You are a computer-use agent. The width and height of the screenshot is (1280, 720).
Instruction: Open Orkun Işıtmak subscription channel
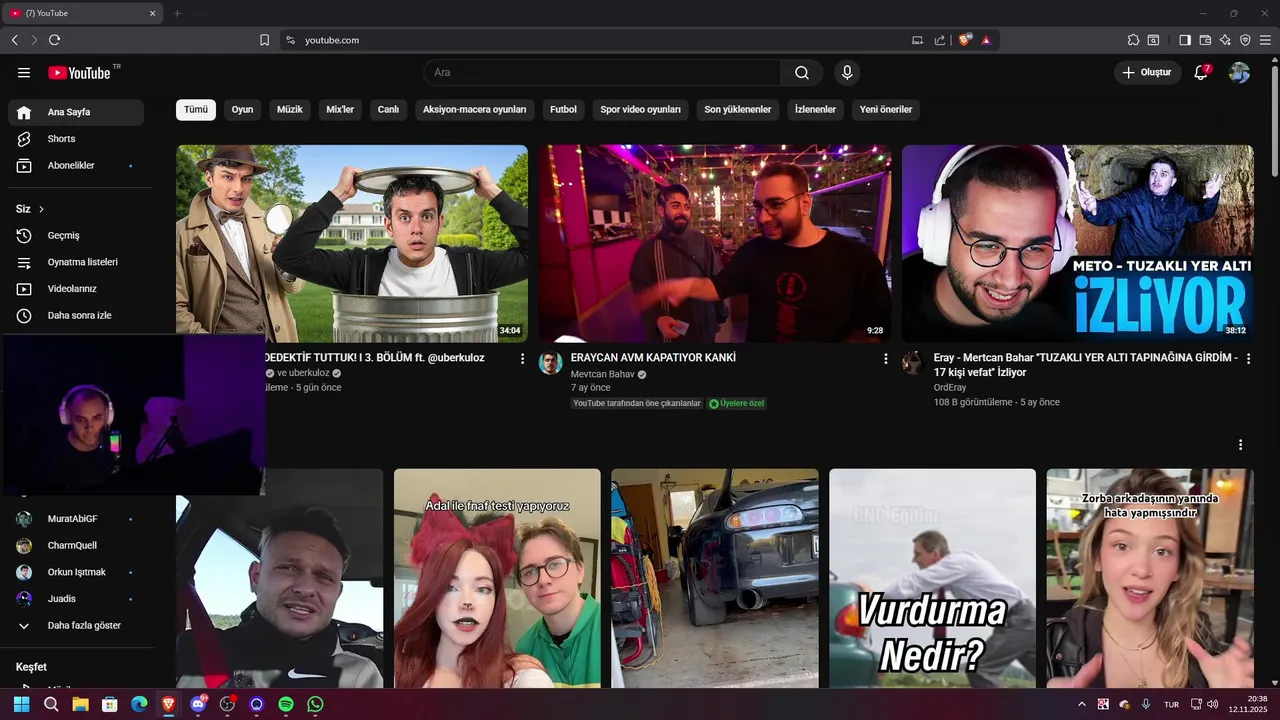76,572
